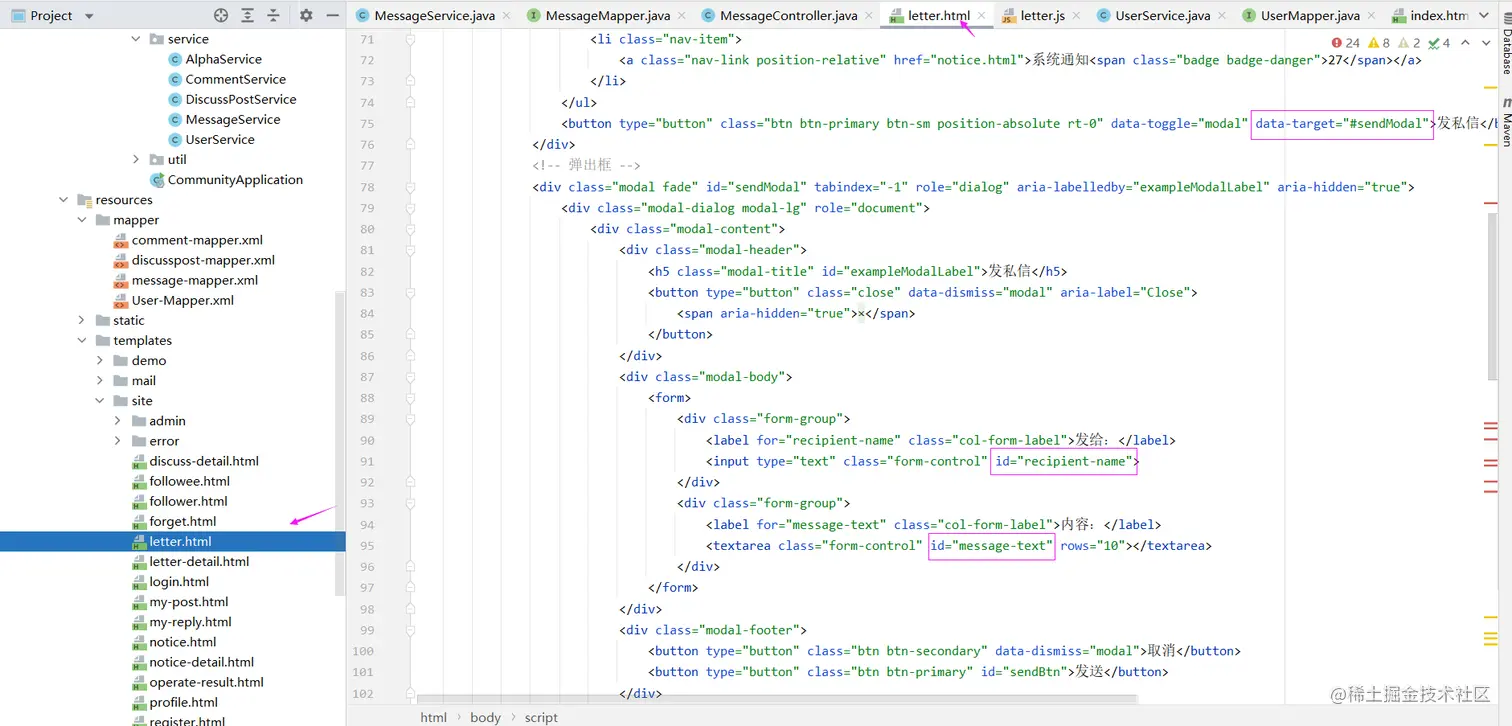Expand the demo folder
This screenshot has width=1512, height=726.
click(100, 360)
